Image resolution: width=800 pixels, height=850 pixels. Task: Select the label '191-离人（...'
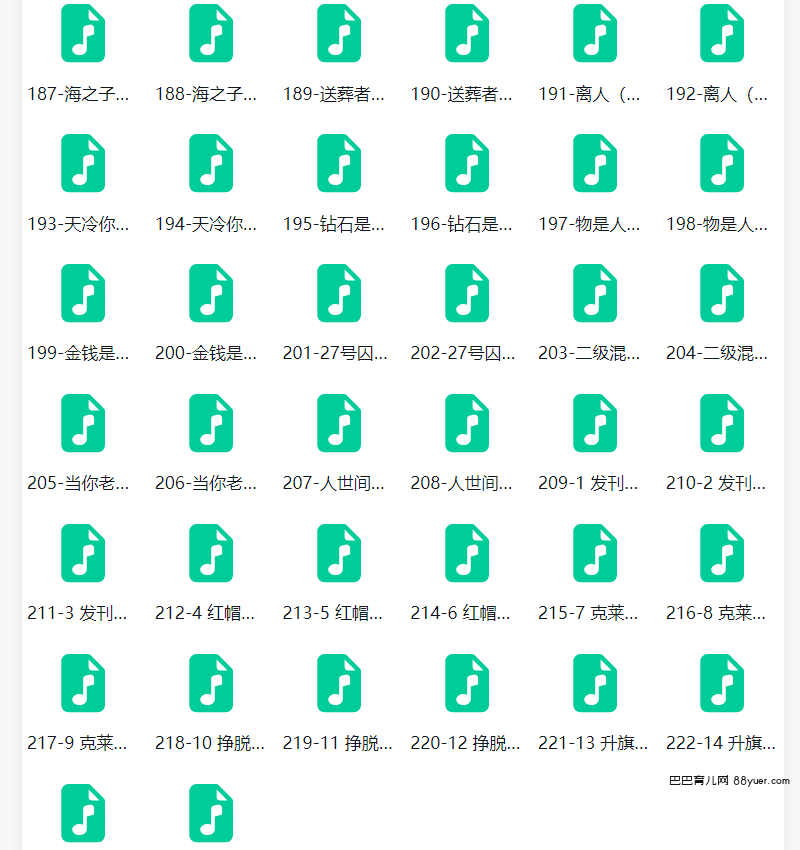pyautogui.click(x=589, y=94)
